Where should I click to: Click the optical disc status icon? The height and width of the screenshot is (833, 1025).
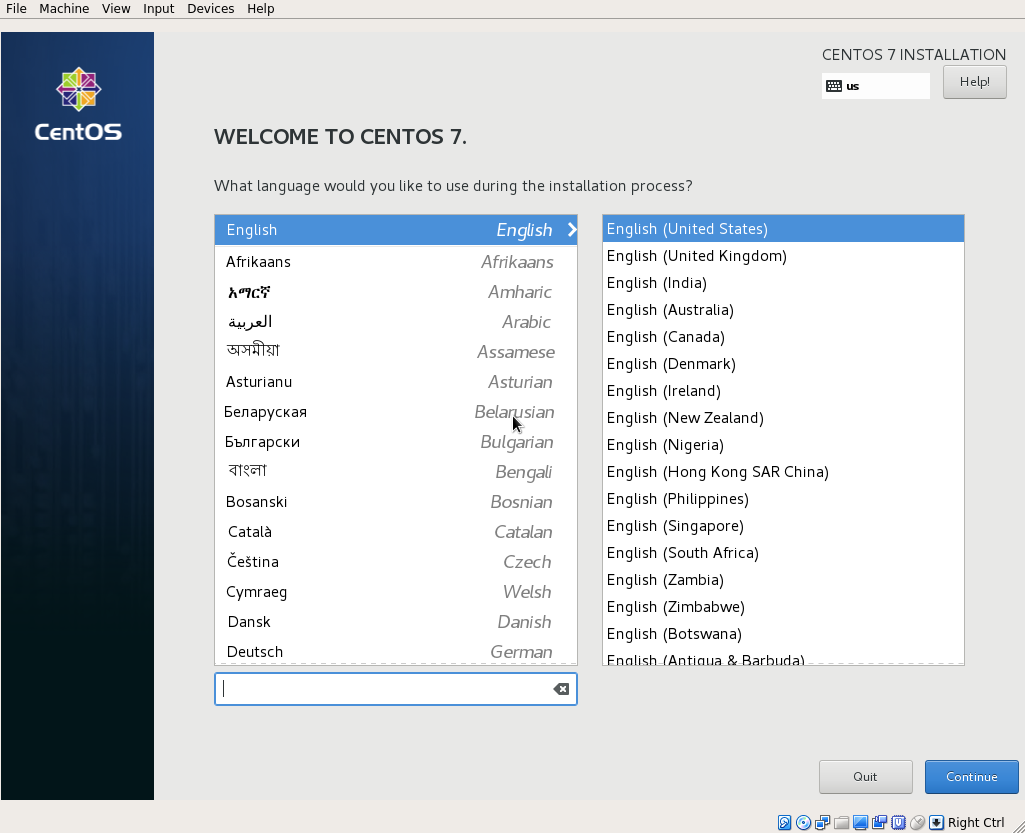tap(803, 822)
